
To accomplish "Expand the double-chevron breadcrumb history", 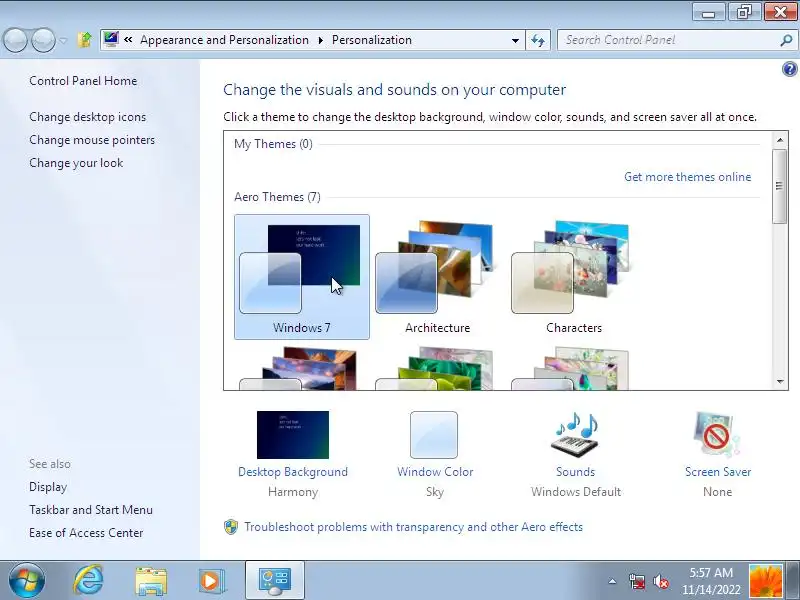I will (x=128, y=39).
